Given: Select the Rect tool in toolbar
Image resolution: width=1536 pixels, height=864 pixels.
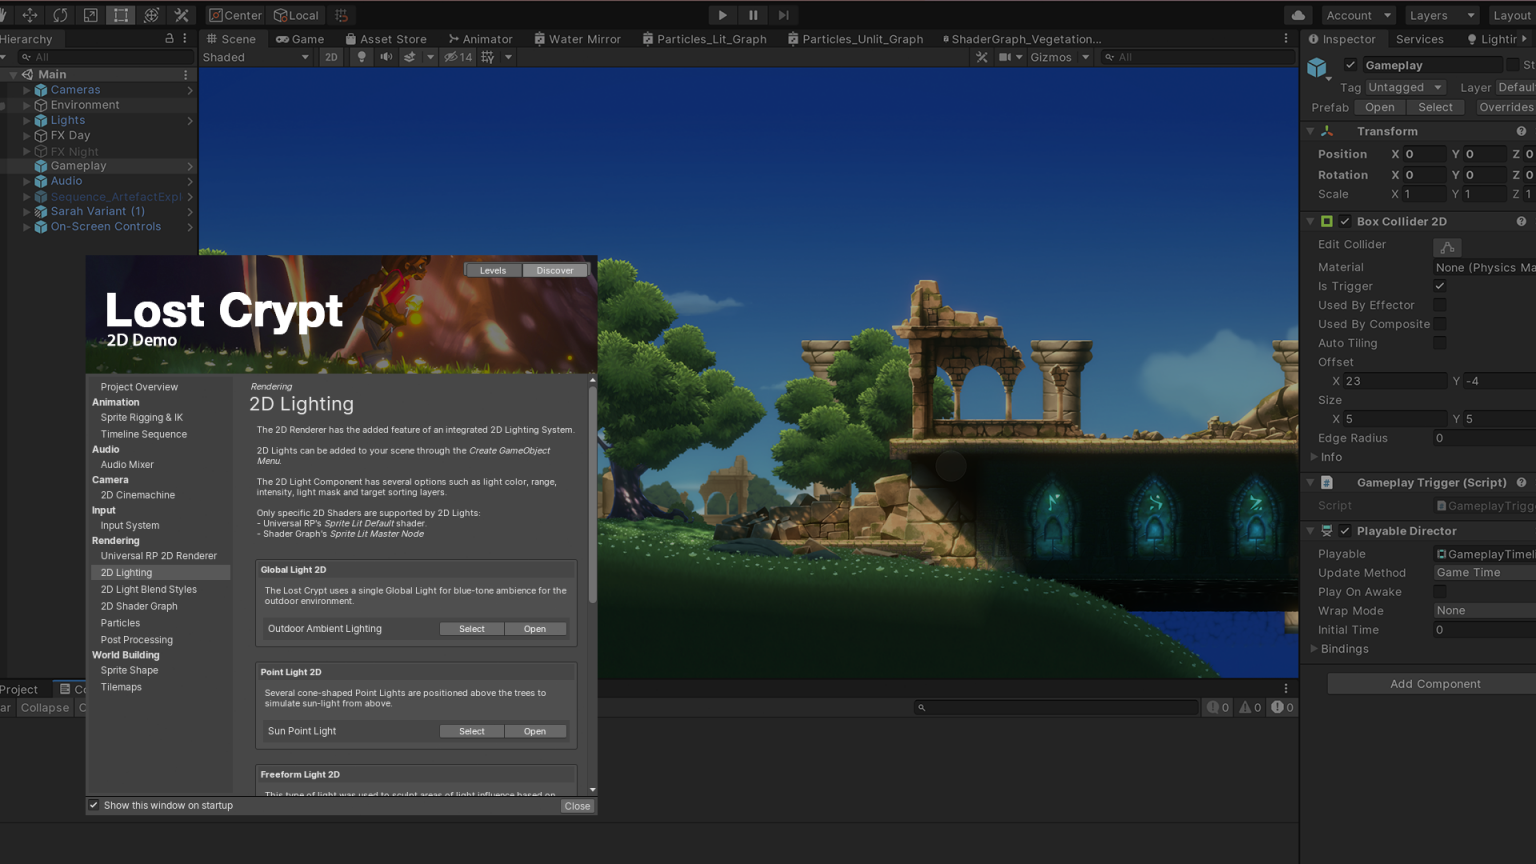Looking at the screenshot, I should (121, 15).
